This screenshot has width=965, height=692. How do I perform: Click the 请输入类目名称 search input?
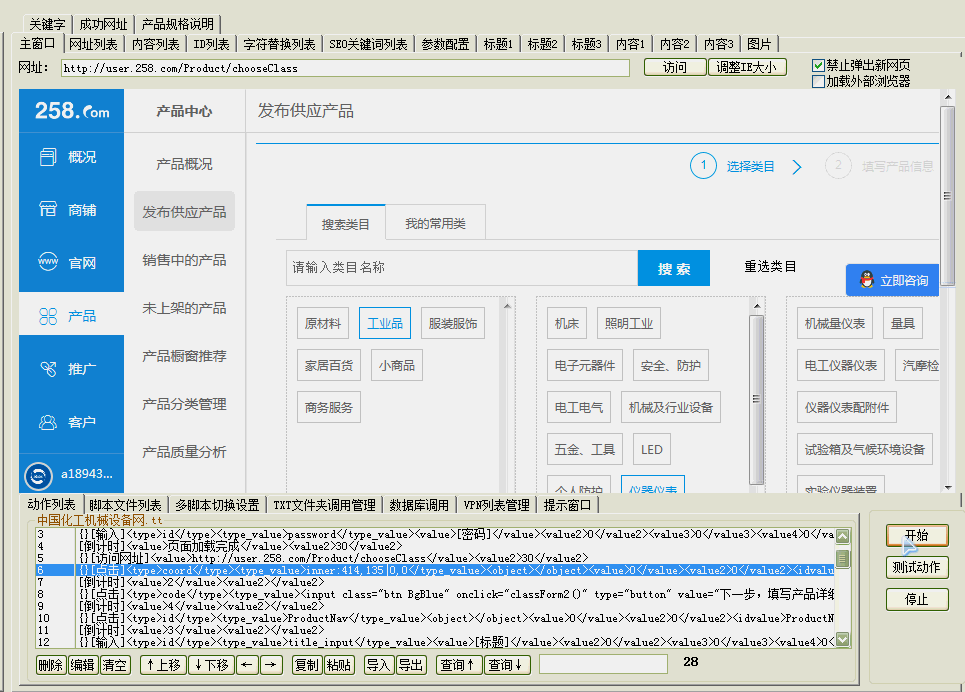click(462, 268)
